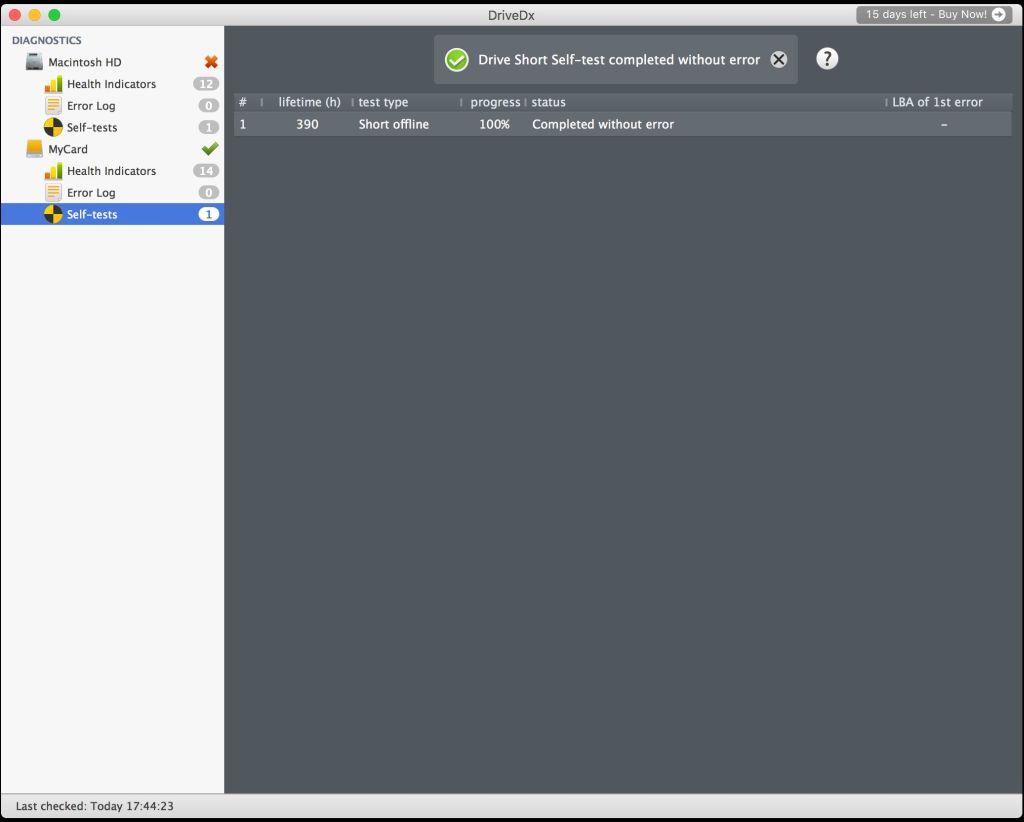The width and height of the screenshot is (1024, 822).
Task: Open the help question mark icon
Action: pyautogui.click(x=827, y=59)
